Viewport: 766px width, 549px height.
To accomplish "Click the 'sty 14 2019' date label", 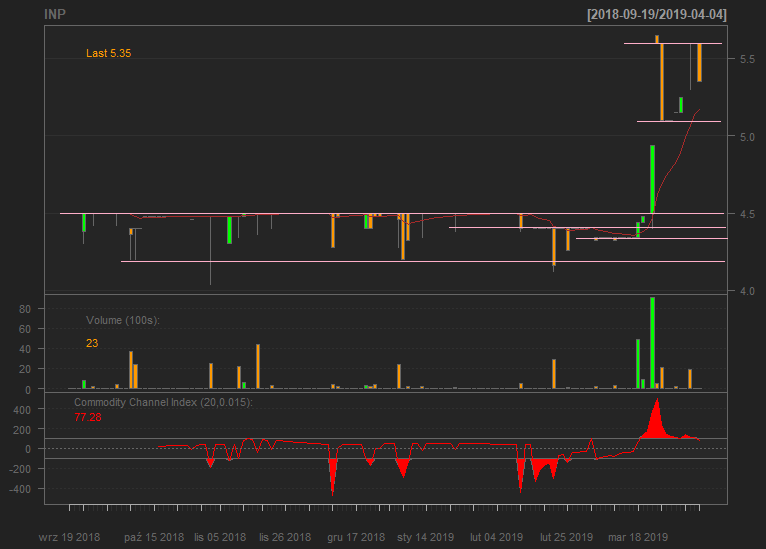I will (x=426, y=537).
